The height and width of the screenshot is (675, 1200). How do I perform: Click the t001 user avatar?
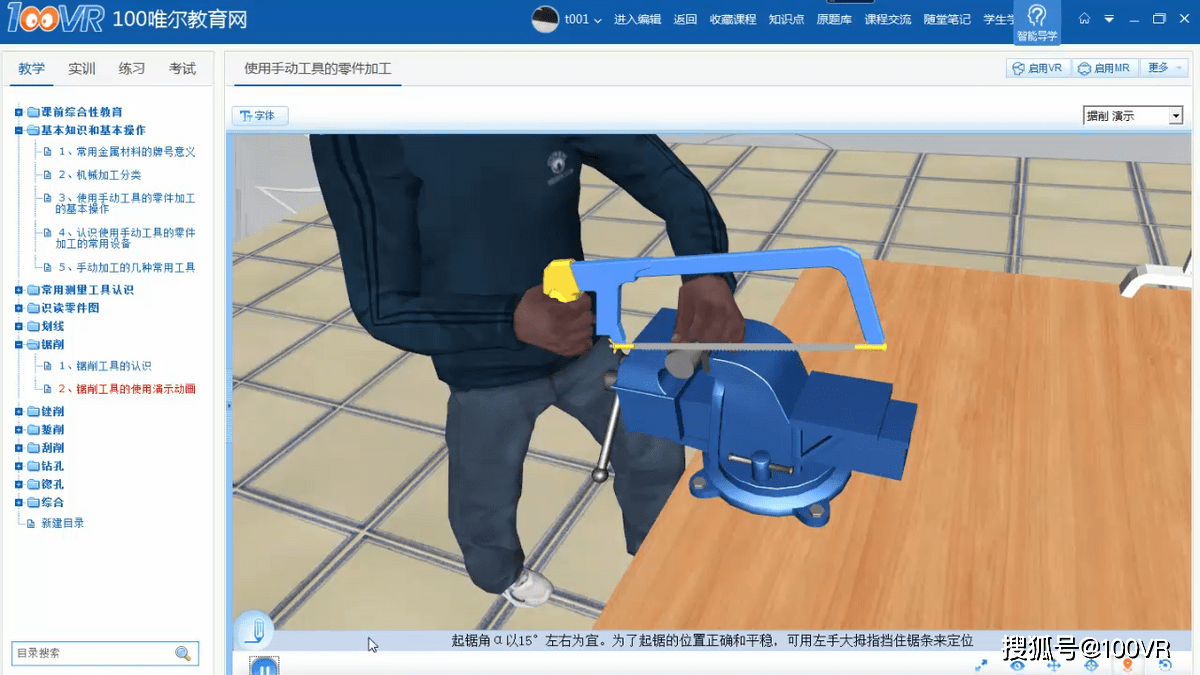click(x=545, y=19)
